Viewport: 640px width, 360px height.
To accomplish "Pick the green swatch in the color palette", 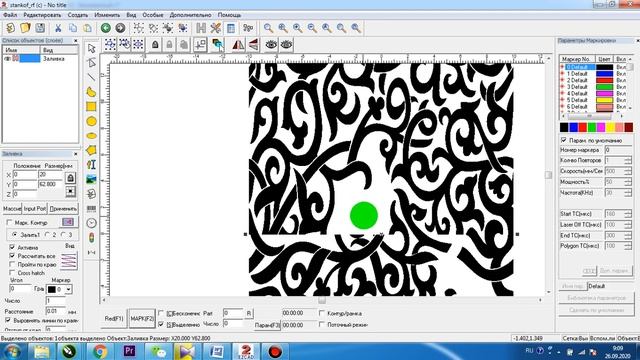I will pyautogui.click(x=592, y=127).
